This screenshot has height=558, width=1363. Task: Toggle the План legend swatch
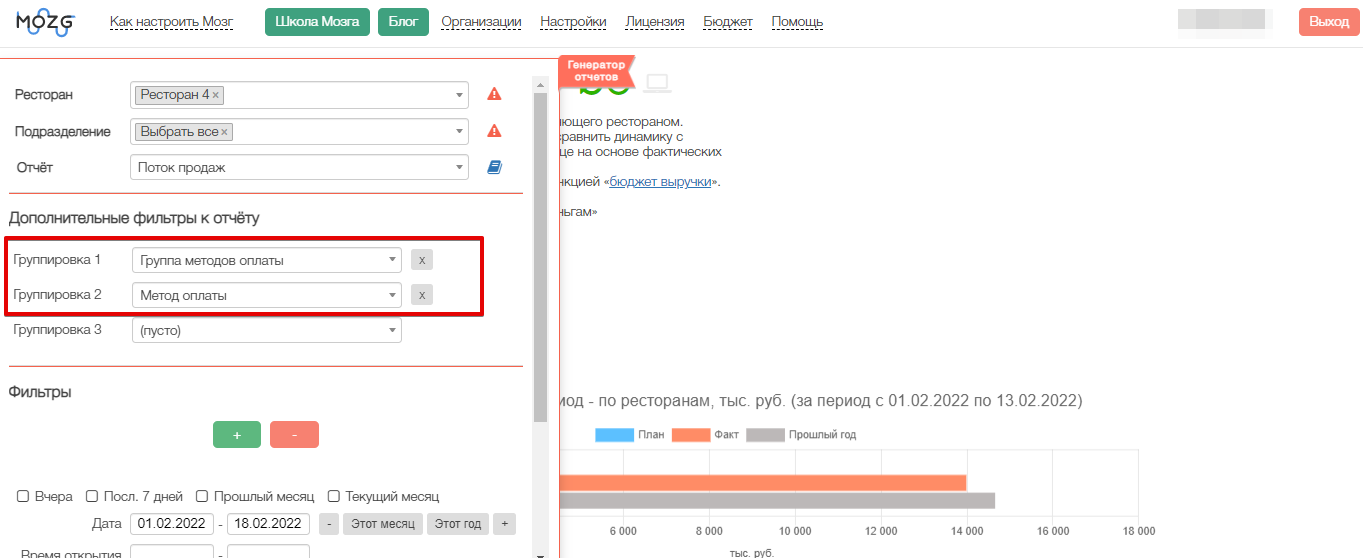point(614,435)
